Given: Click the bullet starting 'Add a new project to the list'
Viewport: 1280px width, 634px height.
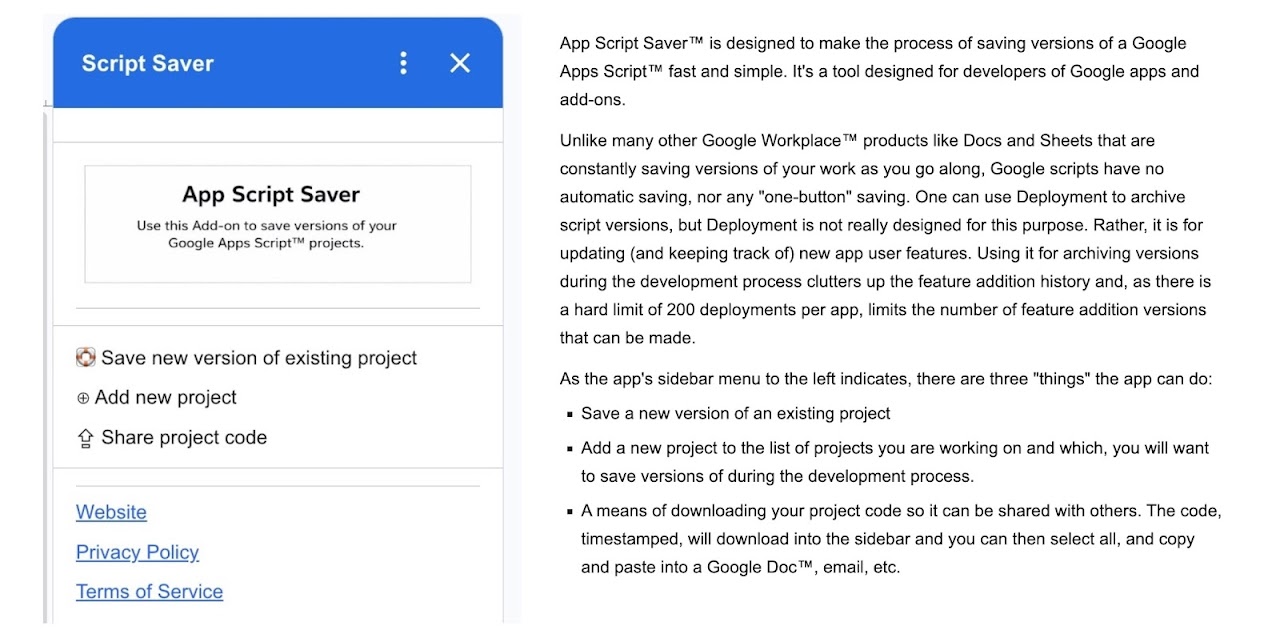Looking at the screenshot, I should tap(895, 462).
